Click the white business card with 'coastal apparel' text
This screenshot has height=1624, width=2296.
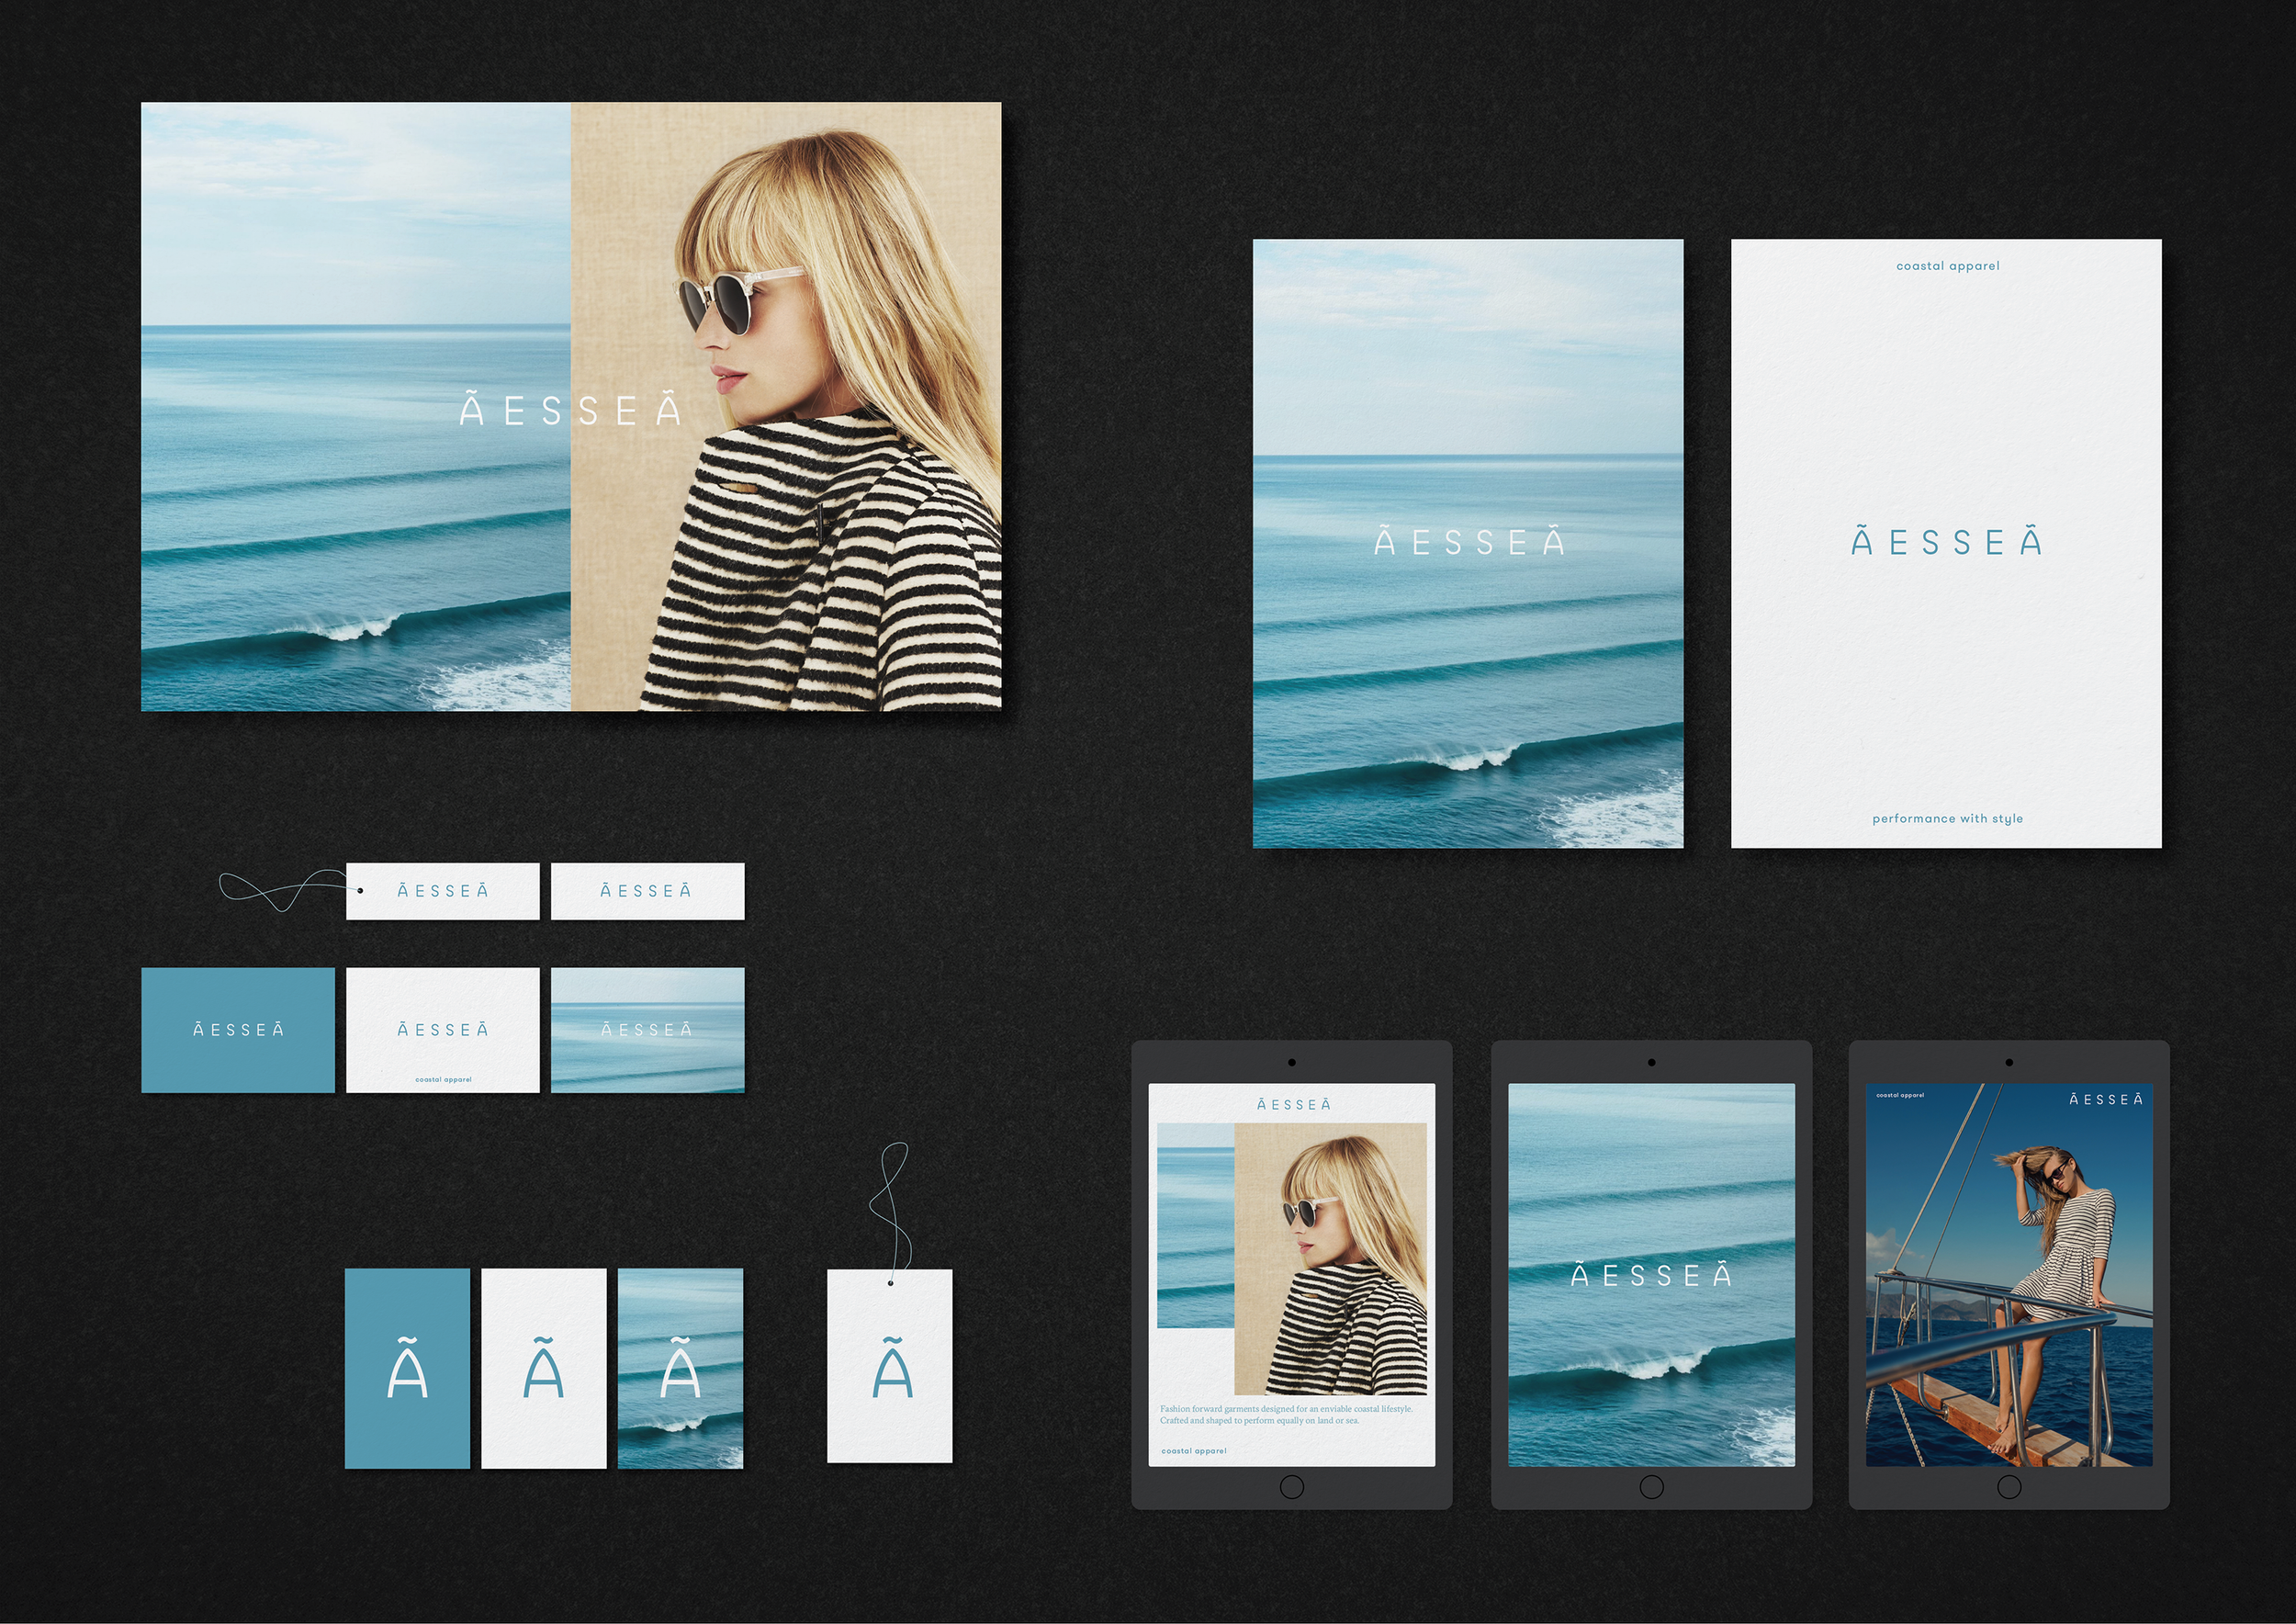tap(442, 1029)
